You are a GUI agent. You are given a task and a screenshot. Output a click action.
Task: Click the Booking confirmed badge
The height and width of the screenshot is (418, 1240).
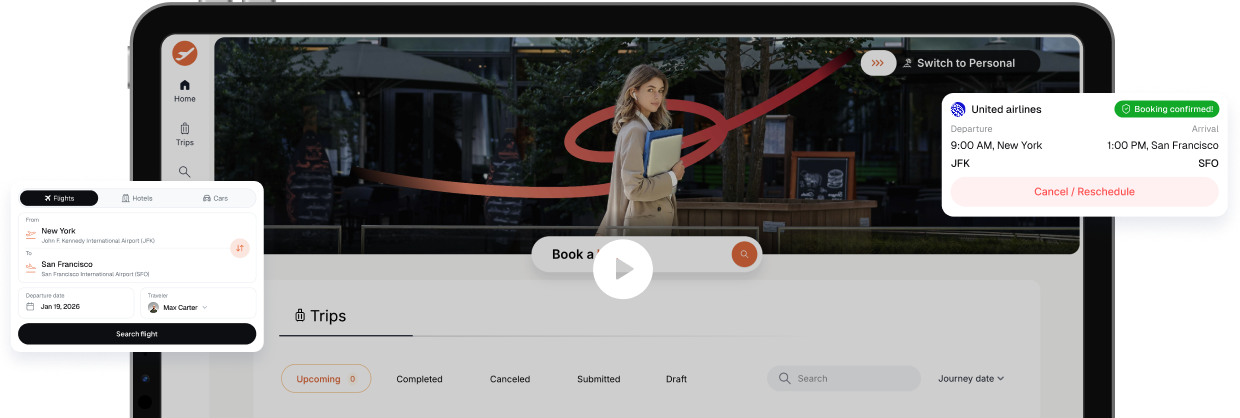point(1167,109)
